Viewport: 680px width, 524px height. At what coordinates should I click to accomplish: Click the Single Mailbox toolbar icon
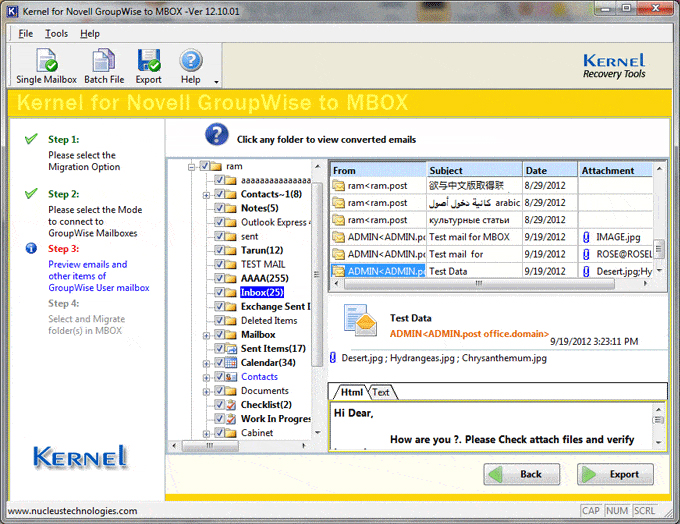[x=46, y=60]
